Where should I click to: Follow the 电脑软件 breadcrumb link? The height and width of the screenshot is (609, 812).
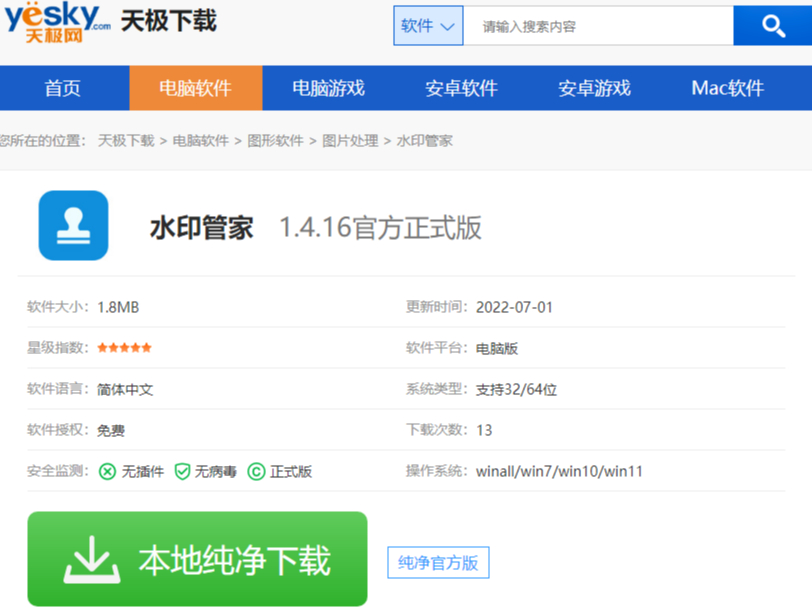point(201,141)
